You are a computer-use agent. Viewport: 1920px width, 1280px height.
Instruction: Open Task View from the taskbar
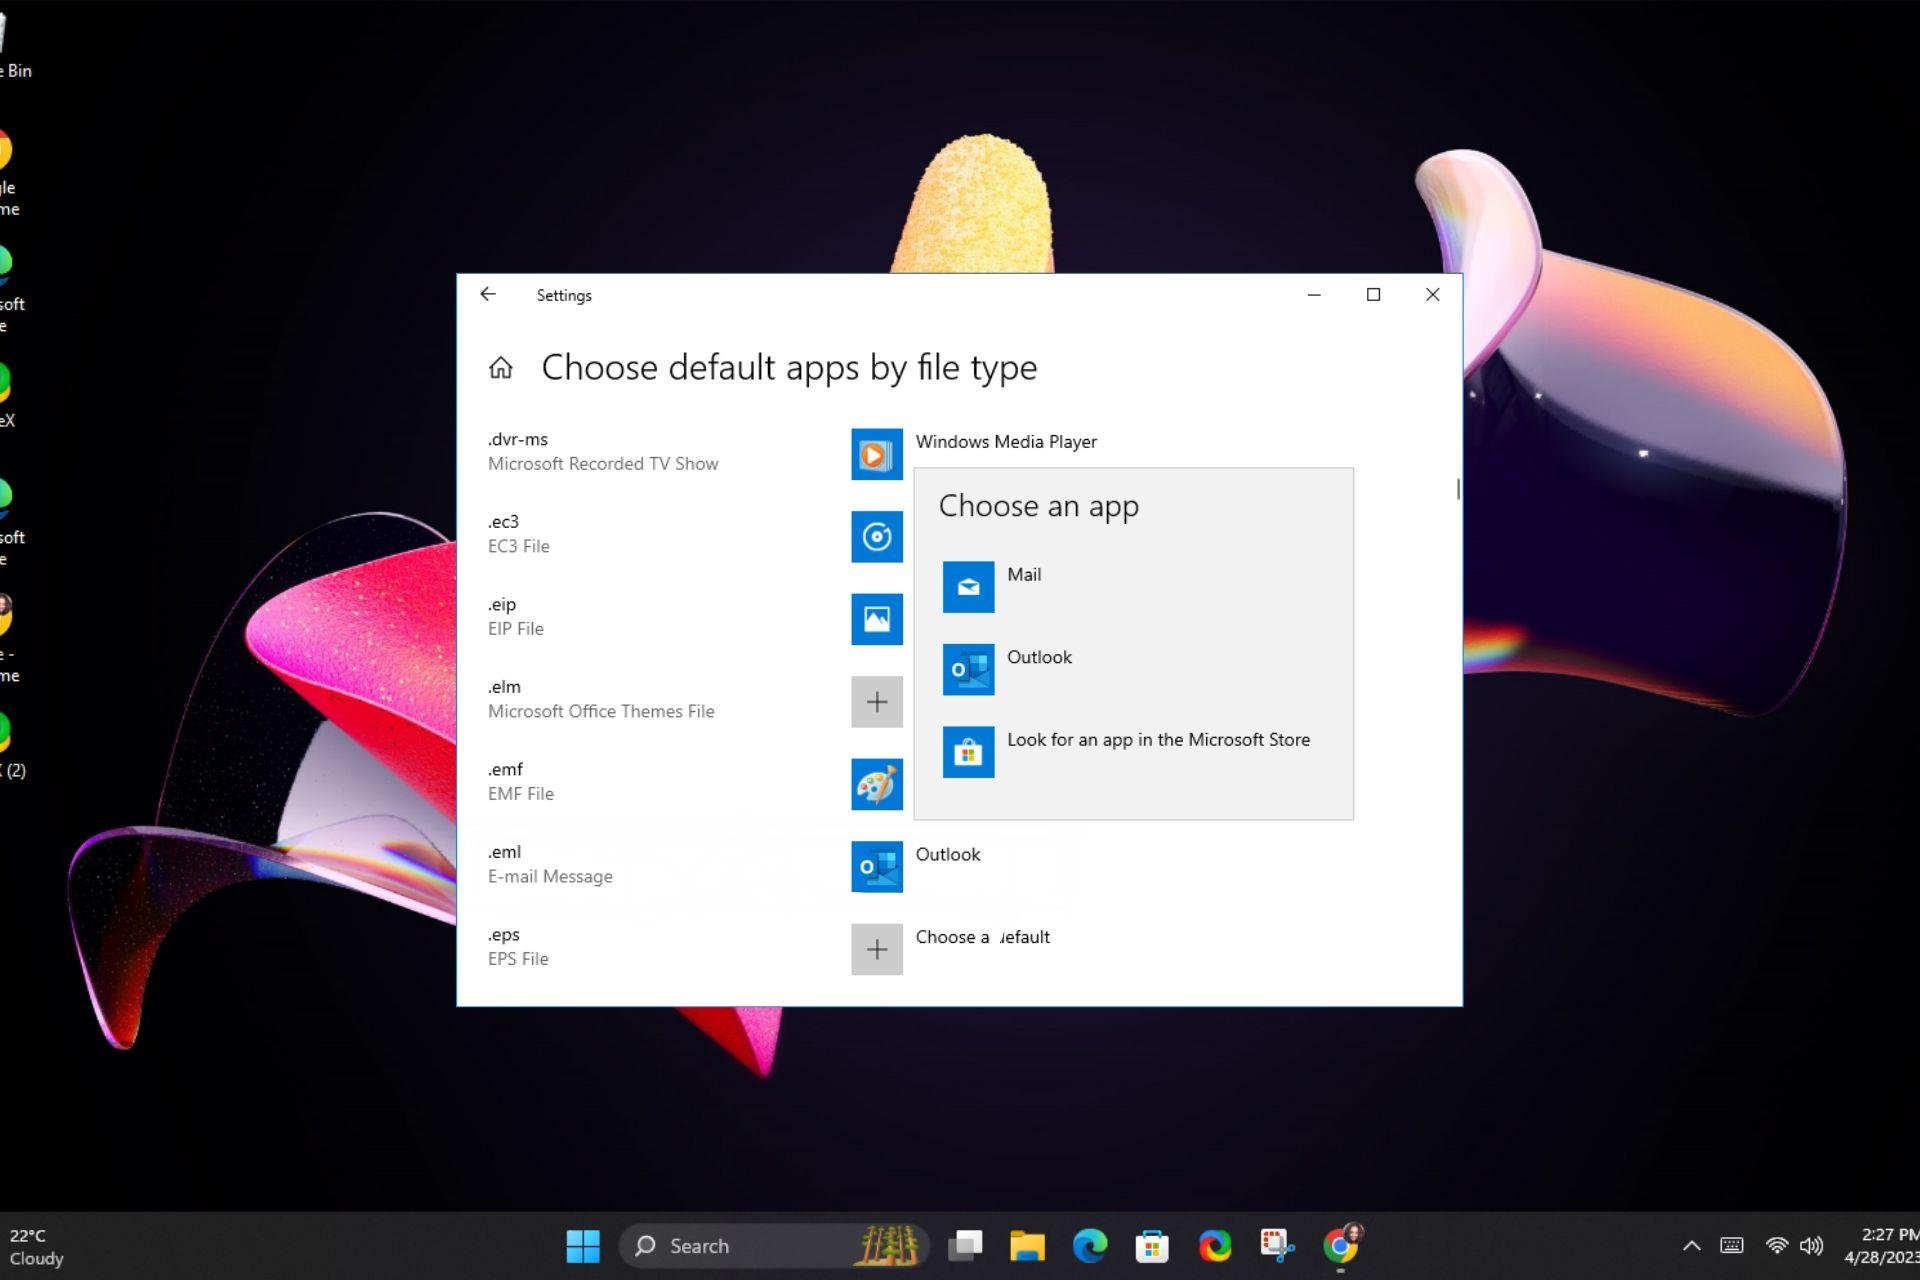click(x=965, y=1246)
